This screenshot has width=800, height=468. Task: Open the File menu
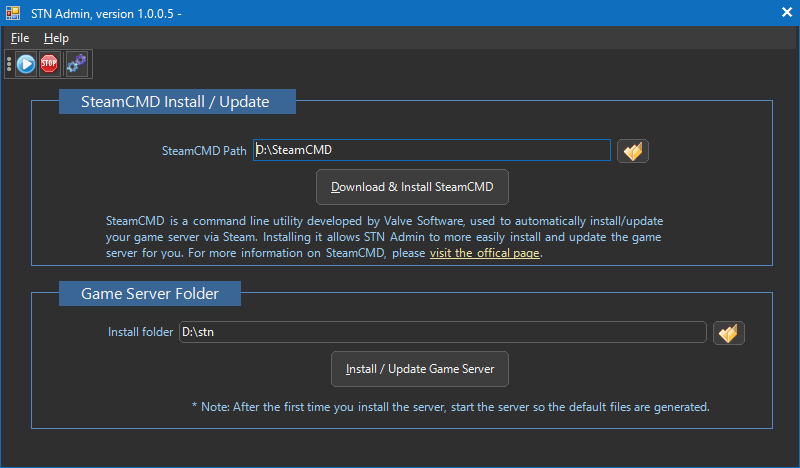pyautogui.click(x=20, y=38)
